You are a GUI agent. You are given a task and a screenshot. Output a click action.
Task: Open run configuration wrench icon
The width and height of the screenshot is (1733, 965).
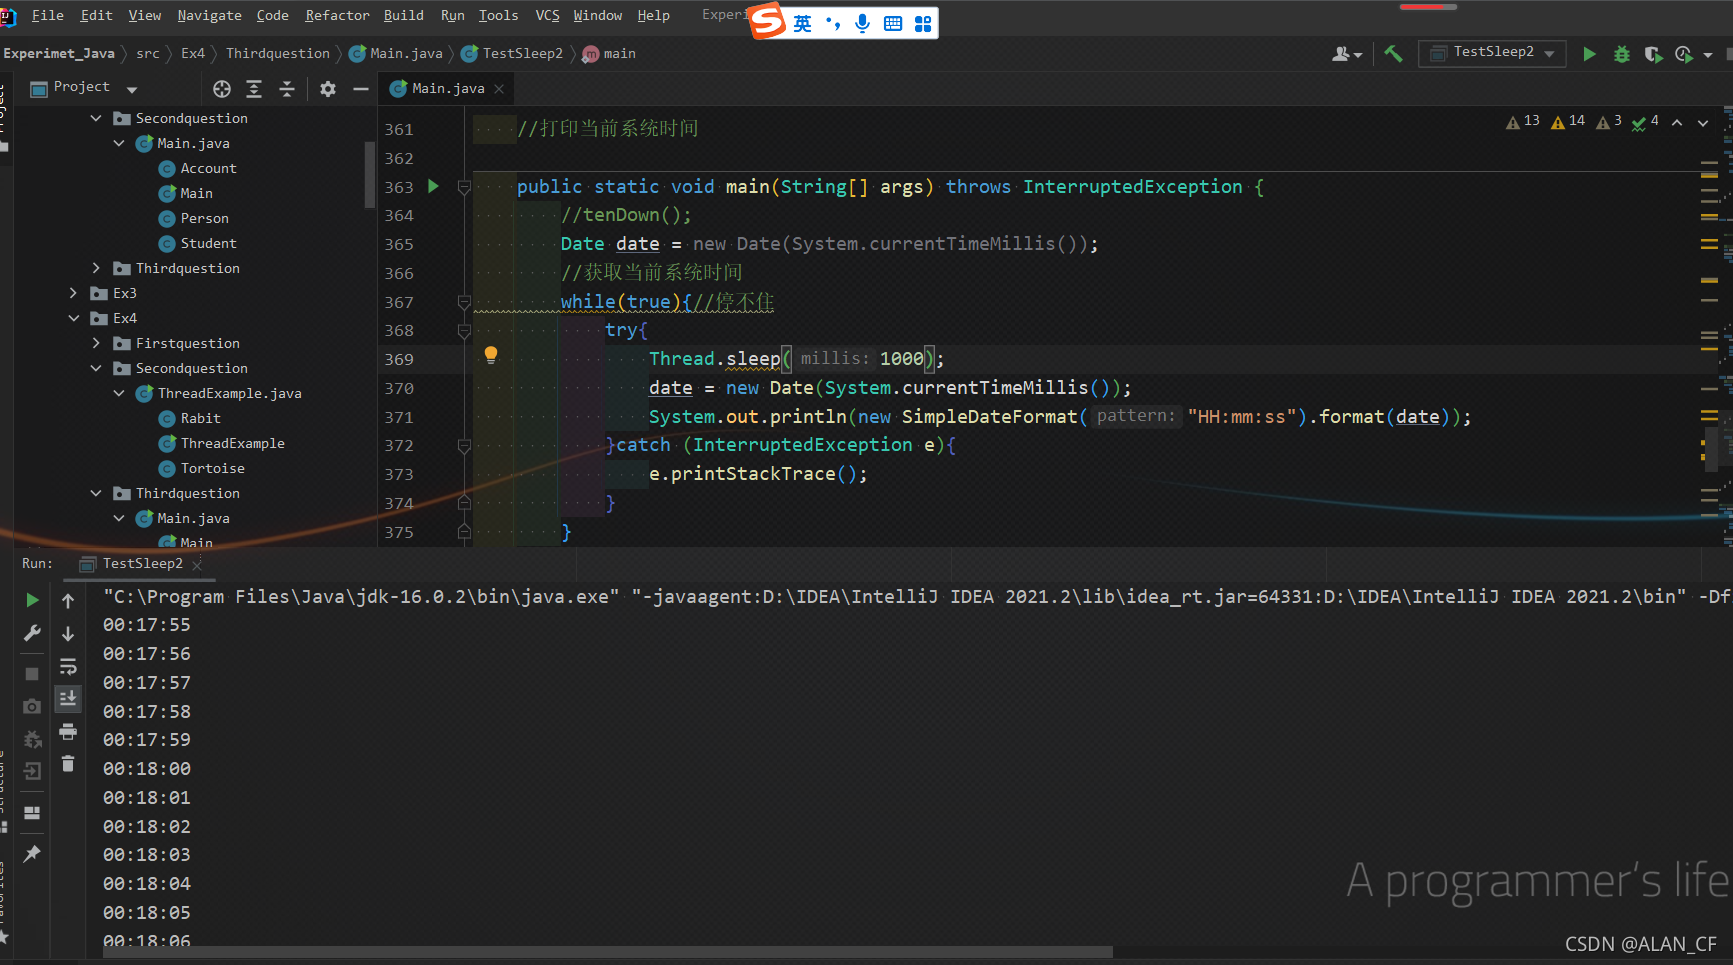(32, 633)
